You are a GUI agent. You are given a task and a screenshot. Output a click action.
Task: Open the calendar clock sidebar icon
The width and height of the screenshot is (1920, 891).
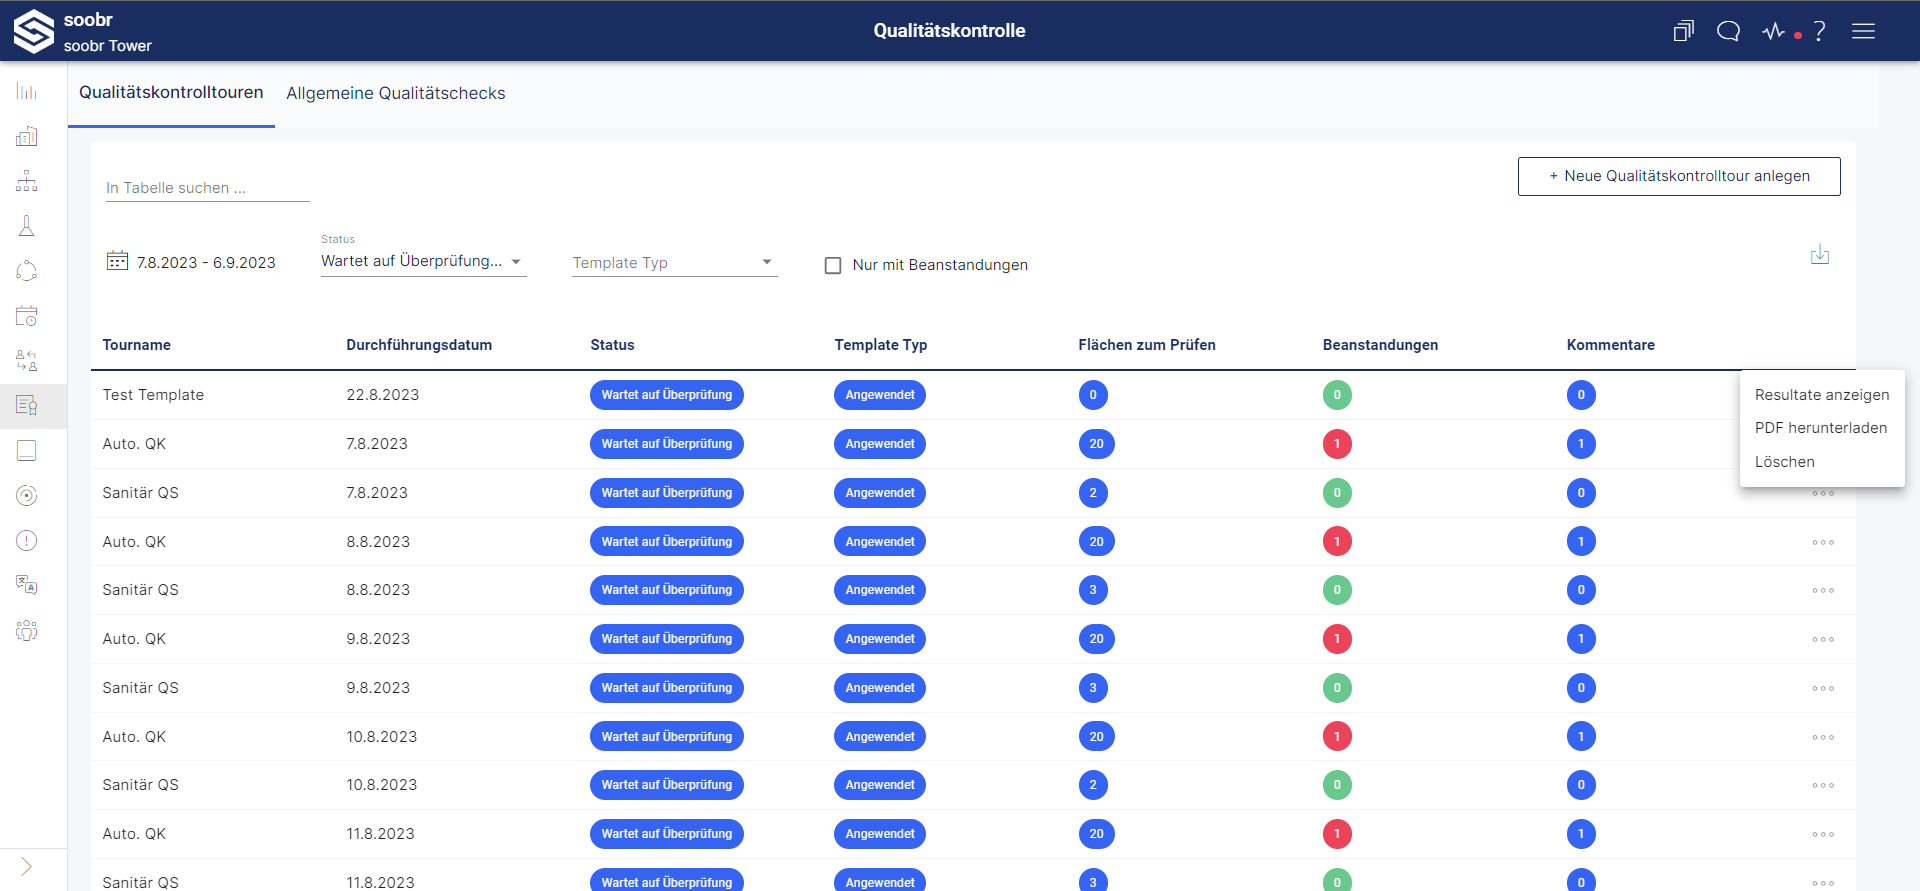click(27, 316)
